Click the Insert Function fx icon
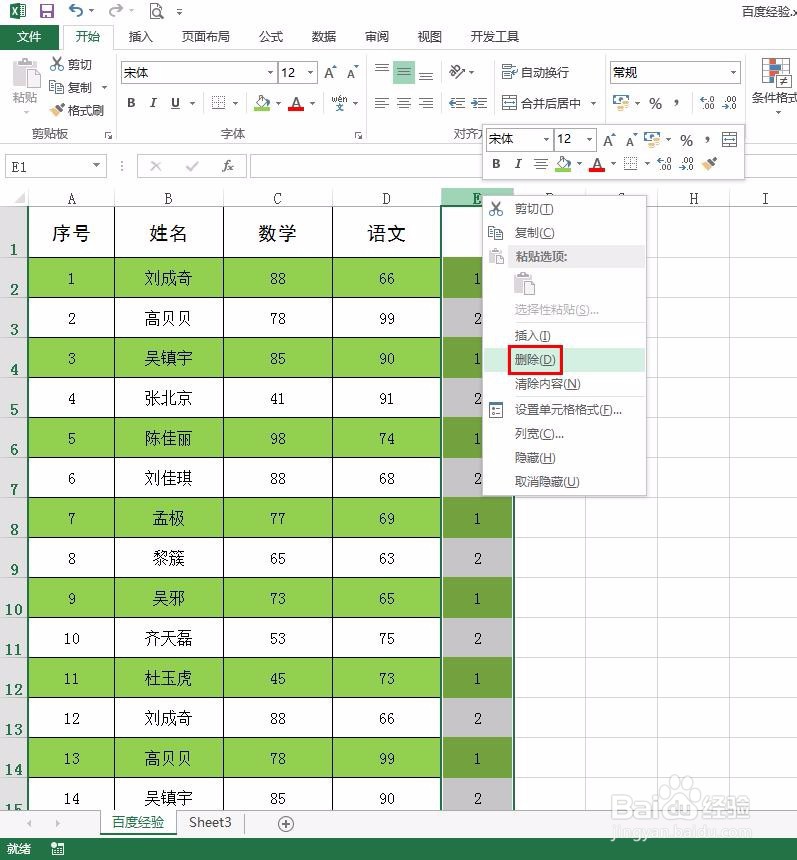 (x=228, y=166)
